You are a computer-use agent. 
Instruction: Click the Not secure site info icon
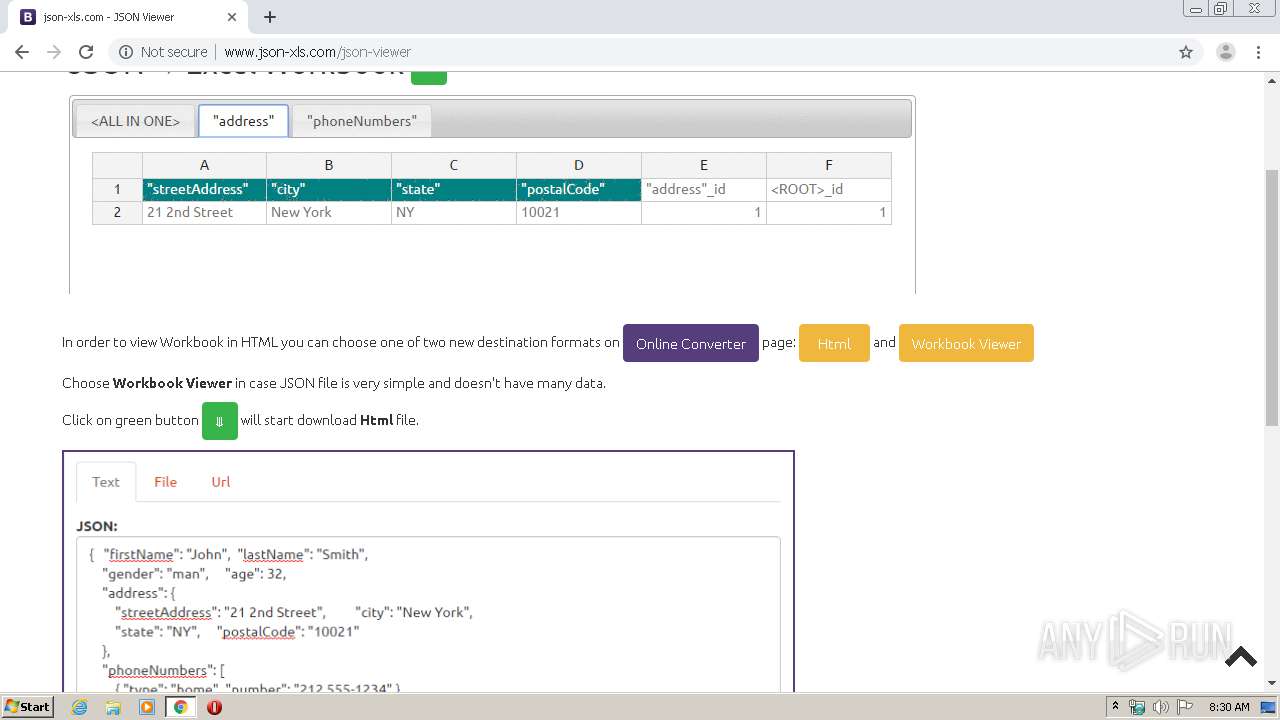[127, 52]
